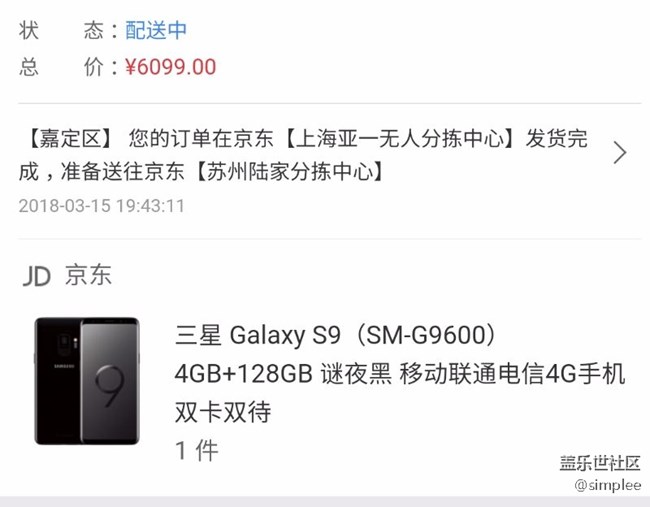Click 苏州陆家分拣中心 destination text
This screenshot has width=650, height=507.
point(289,172)
